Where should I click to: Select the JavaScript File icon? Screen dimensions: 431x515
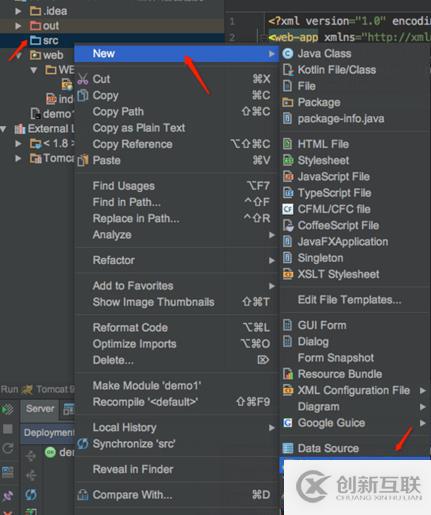288,177
